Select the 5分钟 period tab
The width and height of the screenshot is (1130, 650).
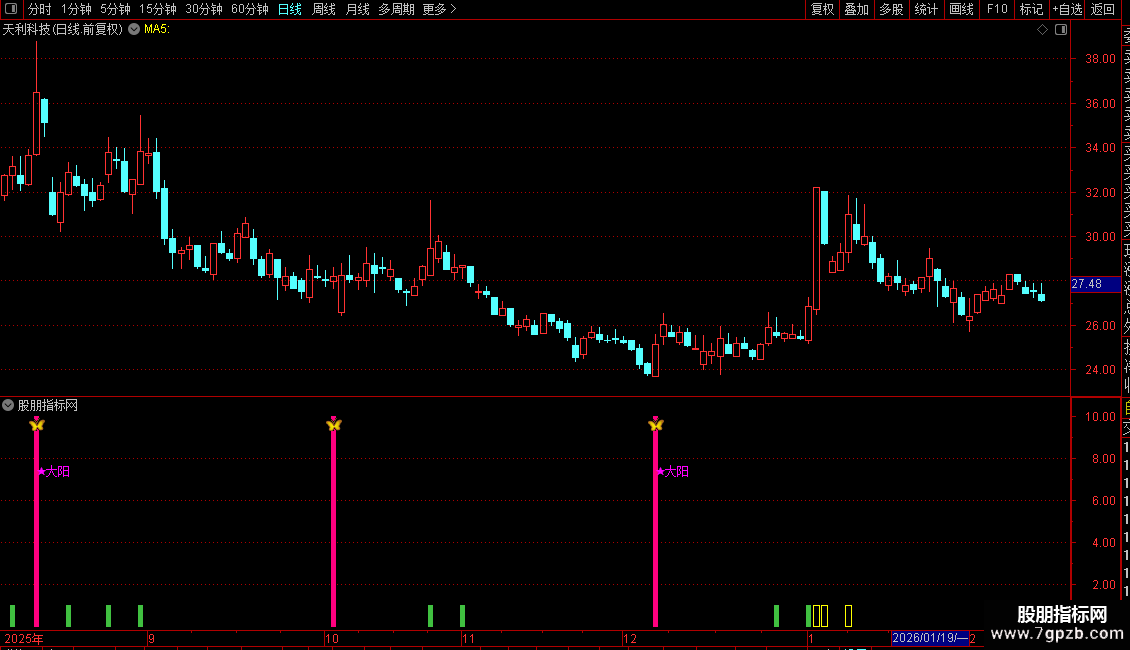tap(115, 9)
